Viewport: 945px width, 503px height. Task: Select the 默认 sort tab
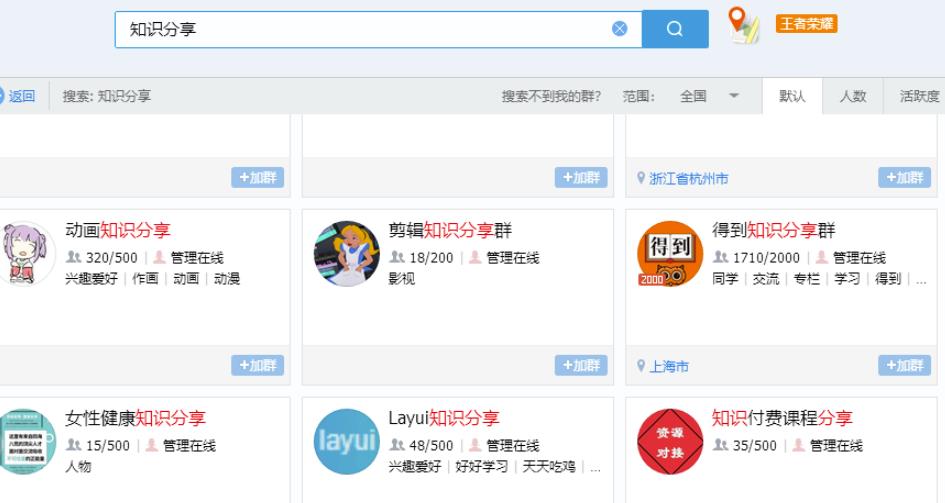click(x=791, y=96)
